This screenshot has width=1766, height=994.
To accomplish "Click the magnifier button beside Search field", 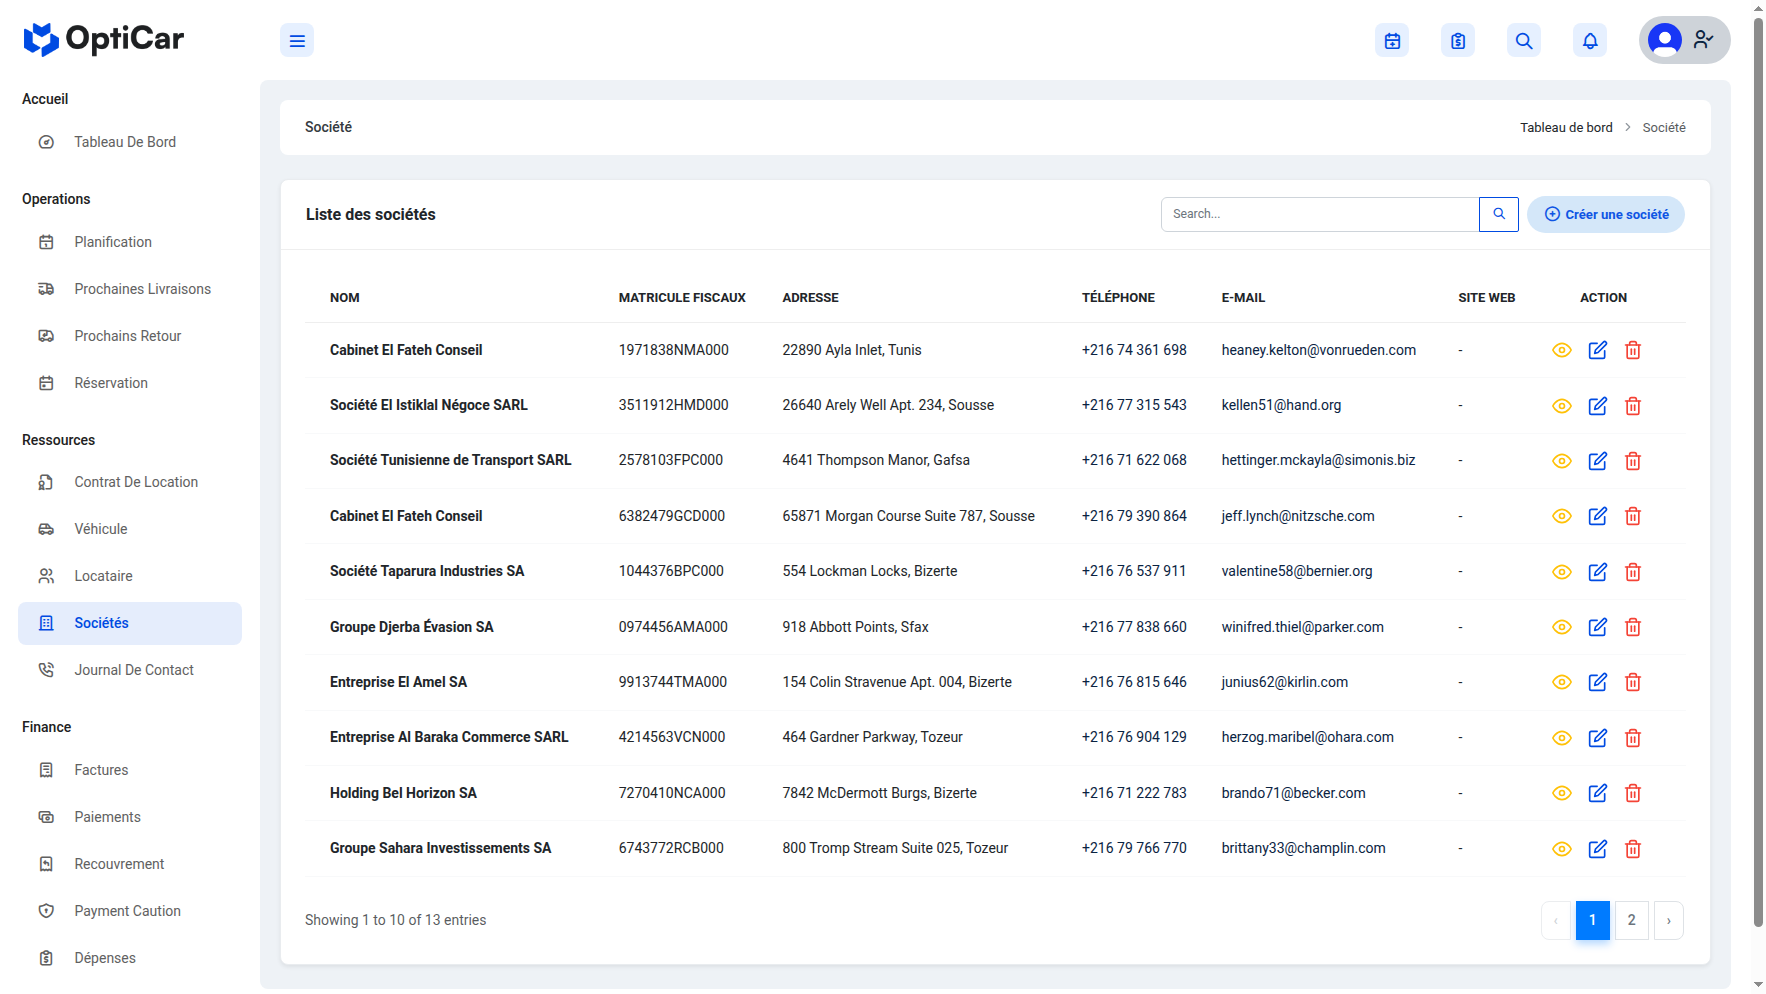I will [x=1499, y=214].
